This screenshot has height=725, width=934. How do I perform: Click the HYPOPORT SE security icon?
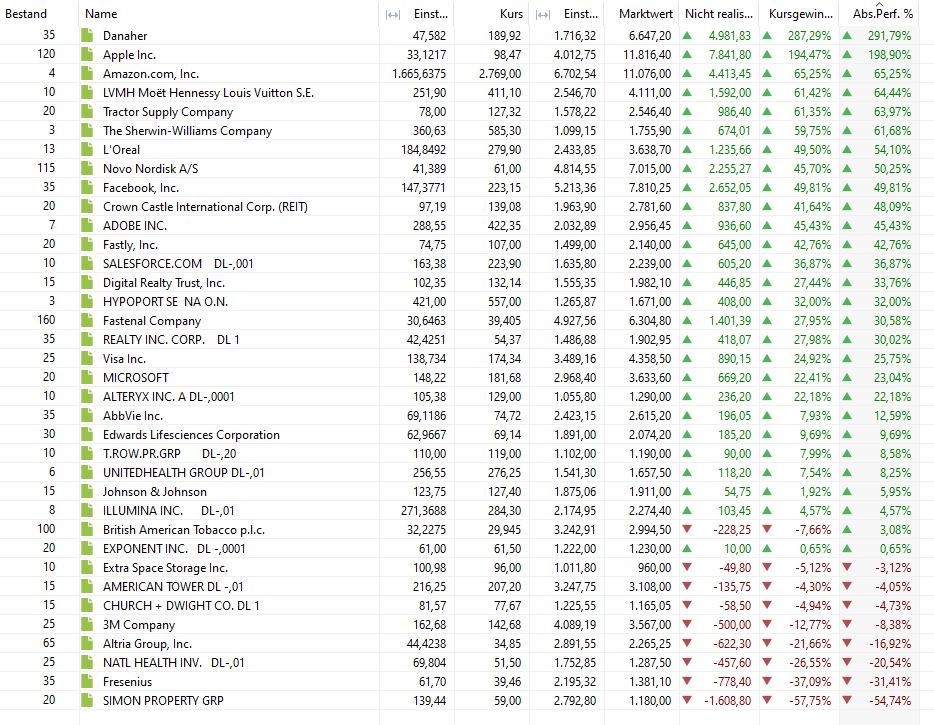[x=87, y=302]
